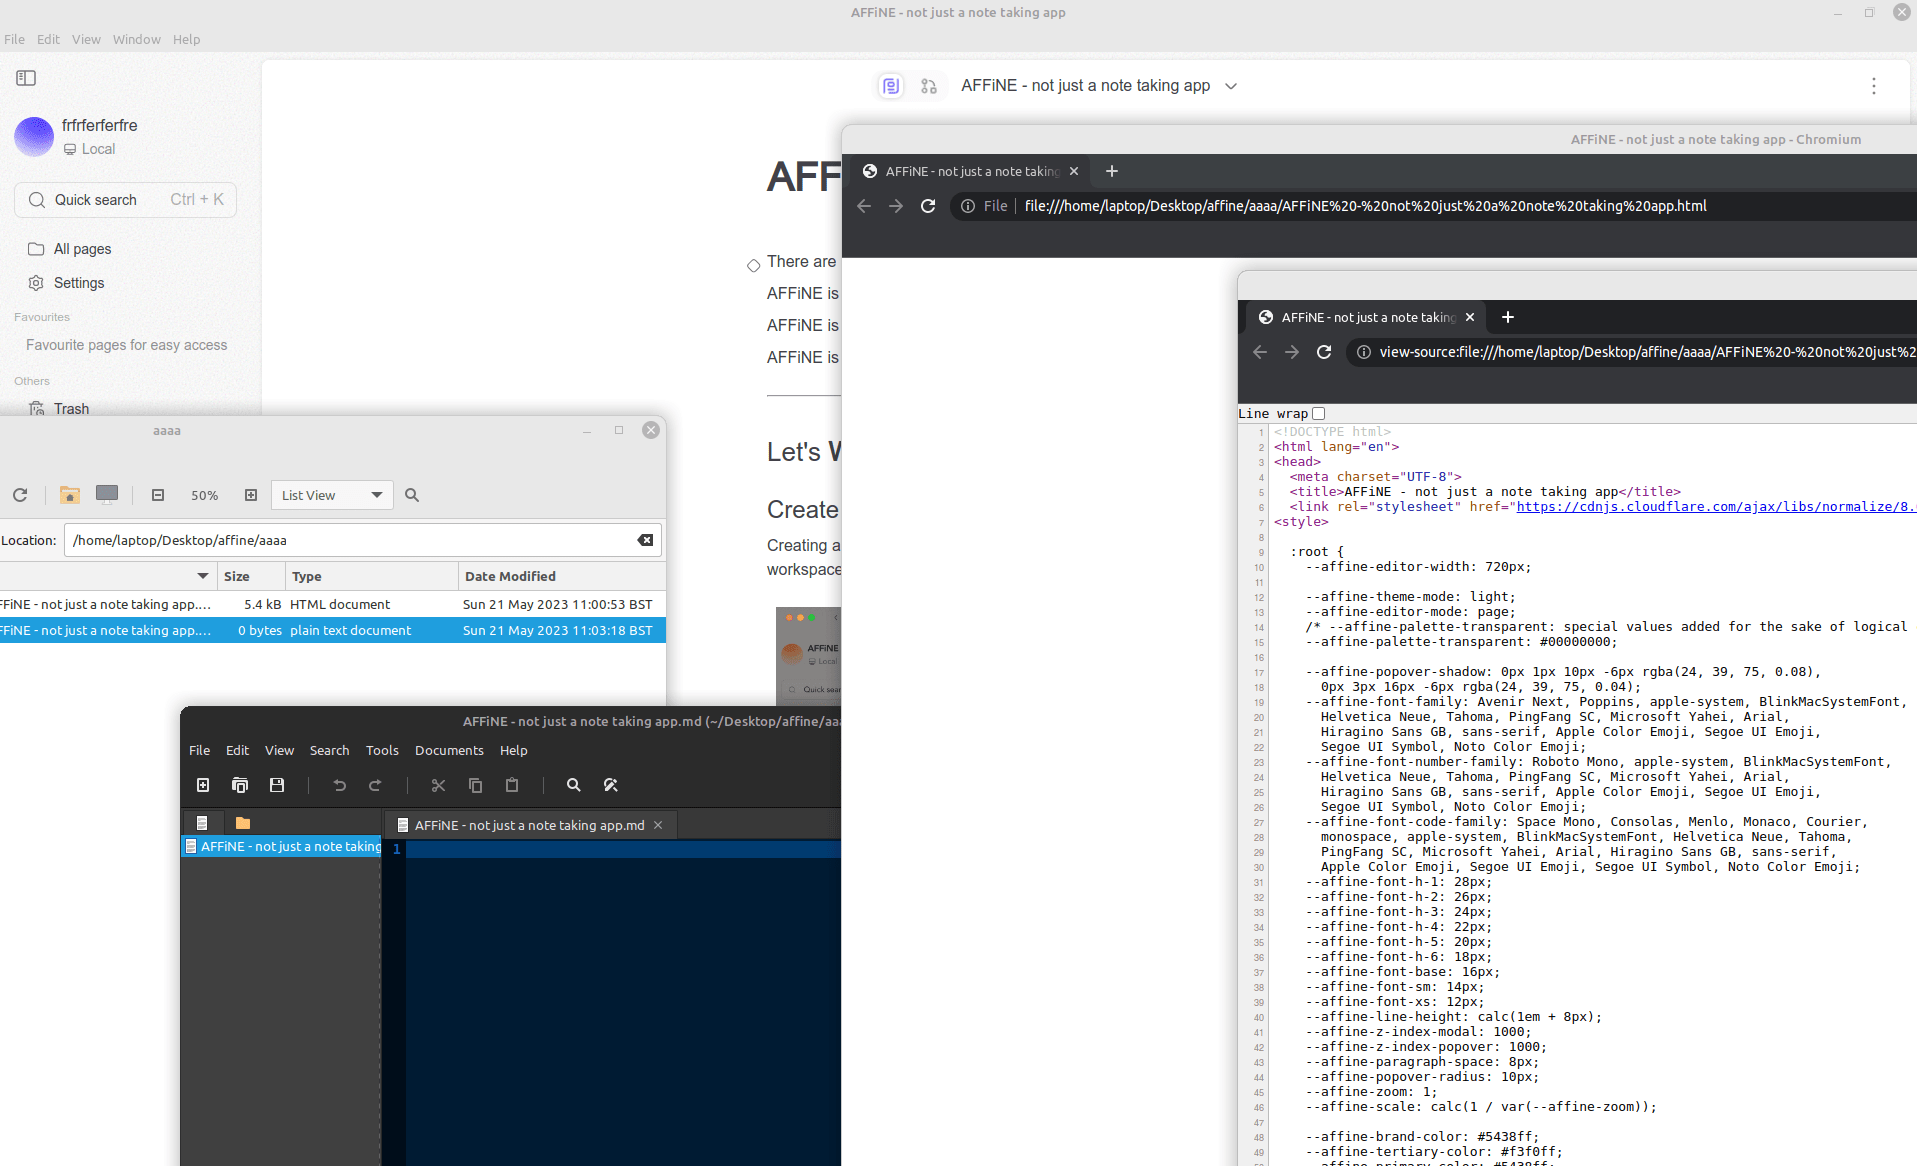
Task: Toggle the Name column sort arrow
Action: click(x=203, y=576)
